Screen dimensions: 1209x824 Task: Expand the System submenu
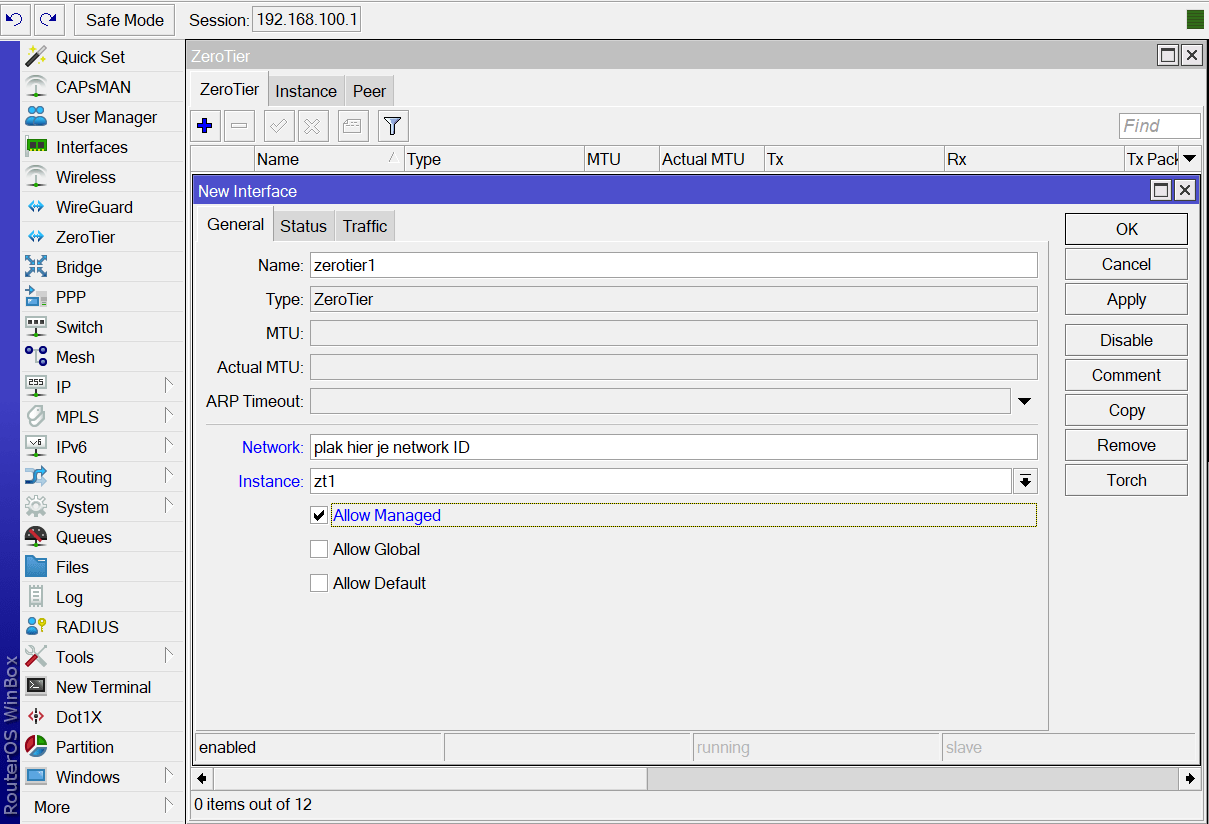tap(169, 506)
